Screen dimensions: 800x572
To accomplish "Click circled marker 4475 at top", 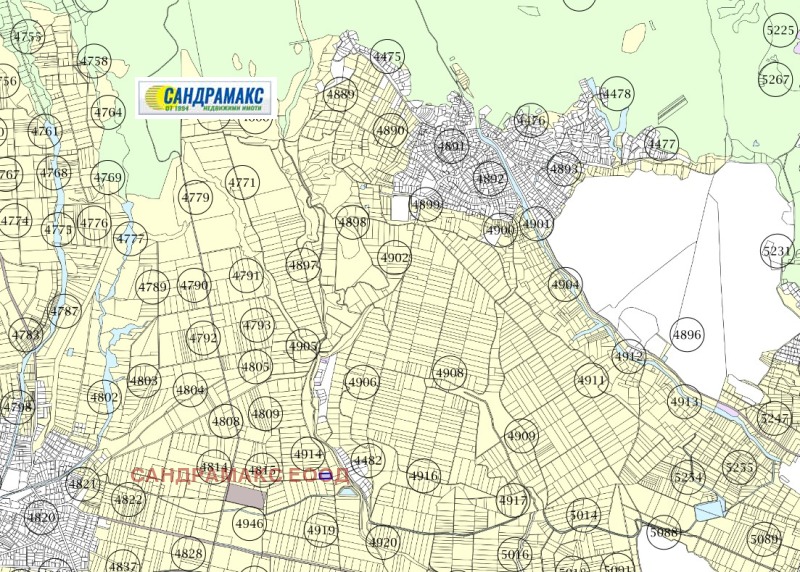I will coord(386,57).
